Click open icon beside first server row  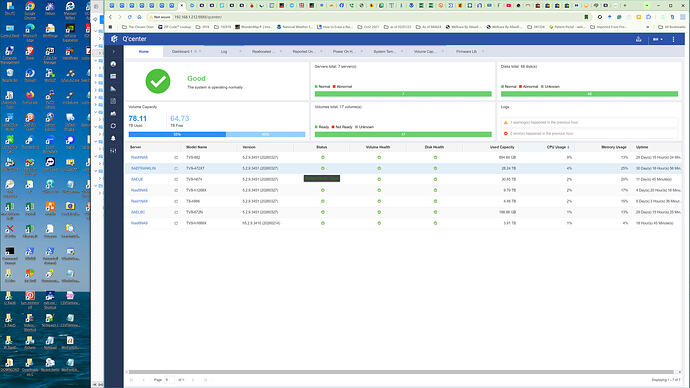point(176,157)
